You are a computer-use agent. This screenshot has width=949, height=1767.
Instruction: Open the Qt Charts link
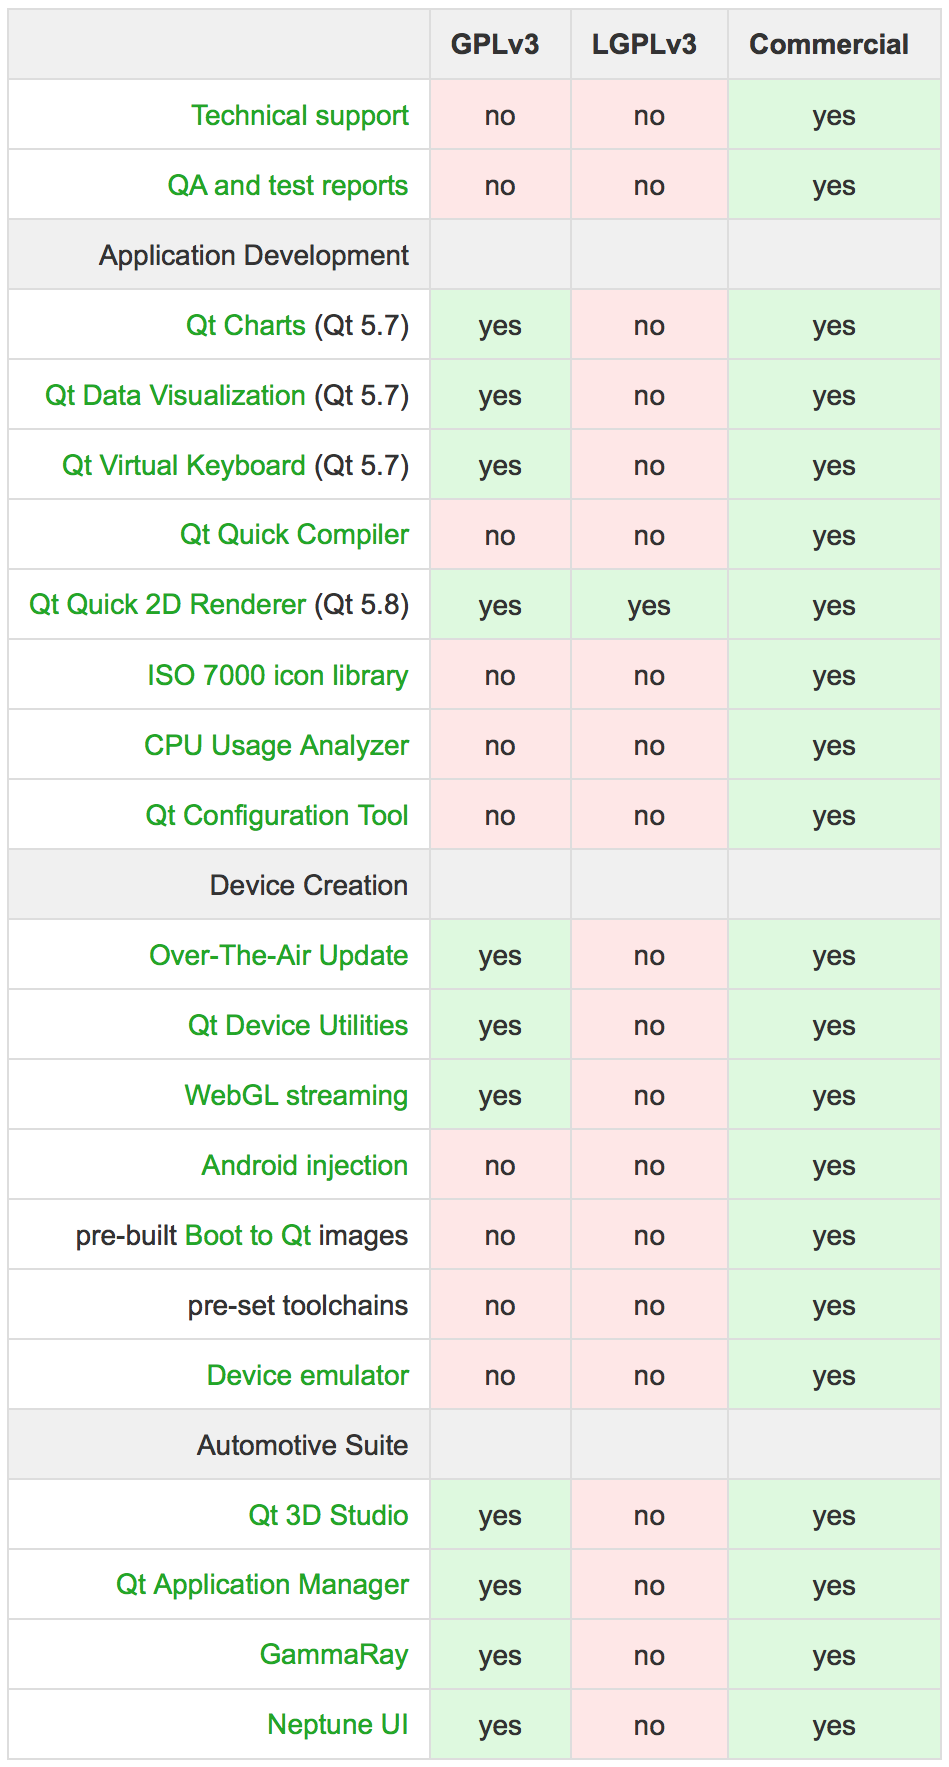[246, 326]
